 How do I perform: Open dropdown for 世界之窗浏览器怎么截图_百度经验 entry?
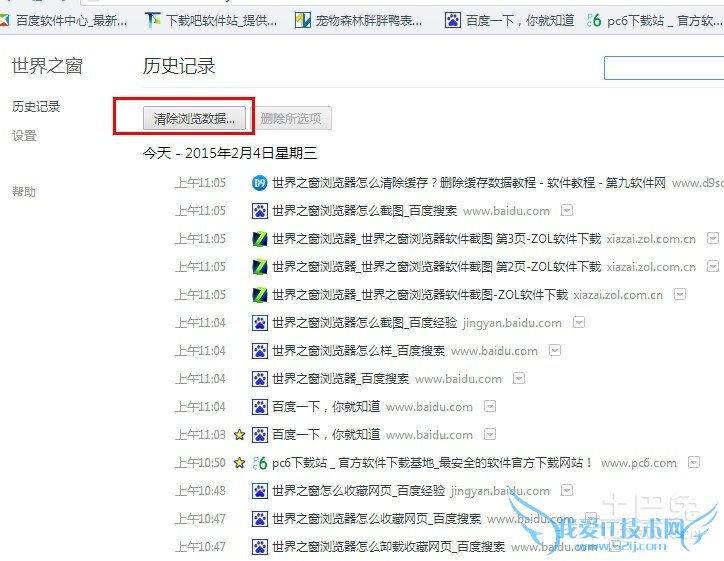click(x=579, y=322)
